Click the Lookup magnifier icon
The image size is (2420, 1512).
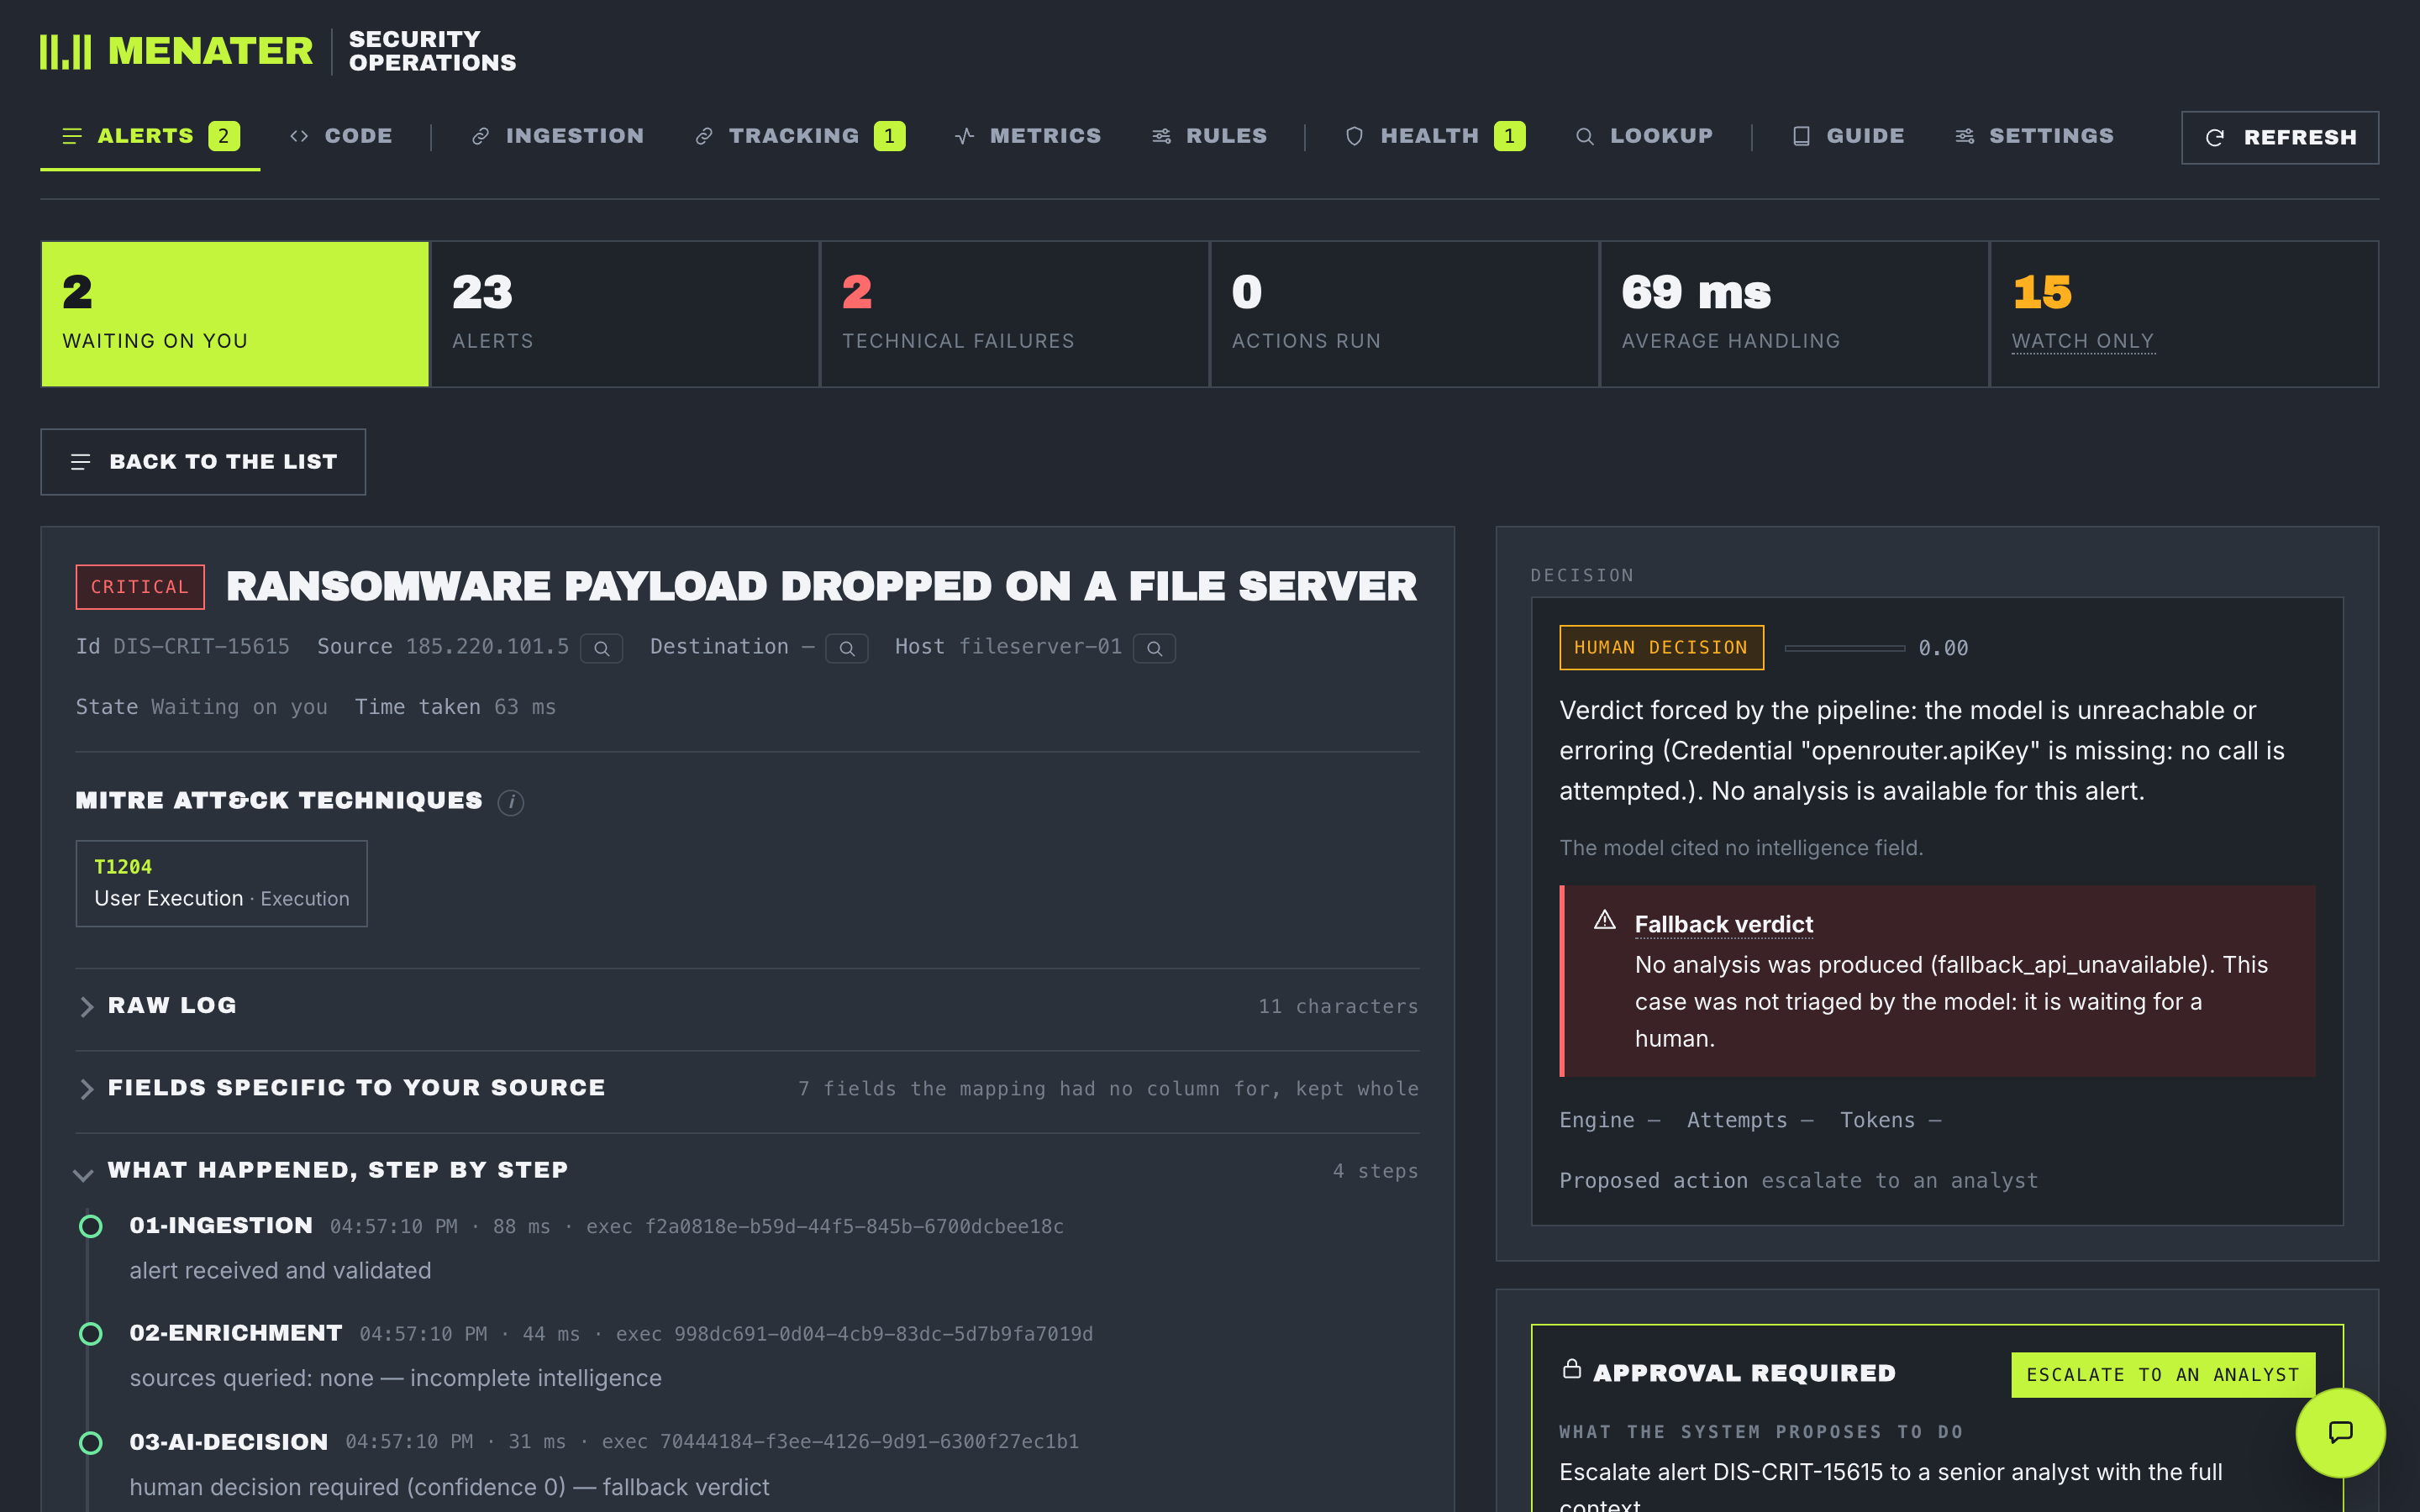click(1584, 136)
